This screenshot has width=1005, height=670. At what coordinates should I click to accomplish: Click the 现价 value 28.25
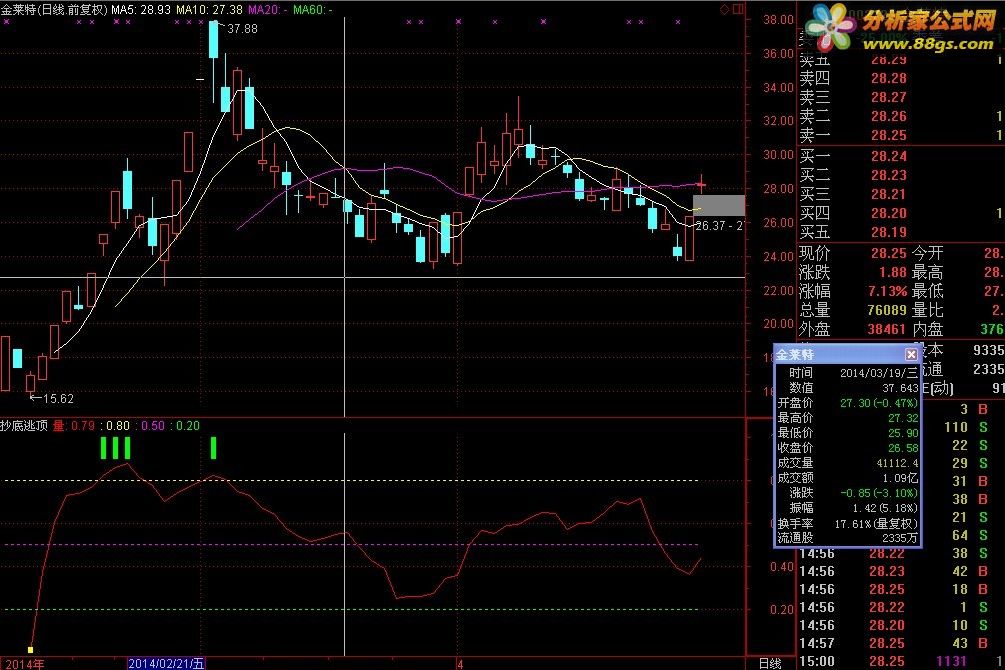(x=888, y=253)
